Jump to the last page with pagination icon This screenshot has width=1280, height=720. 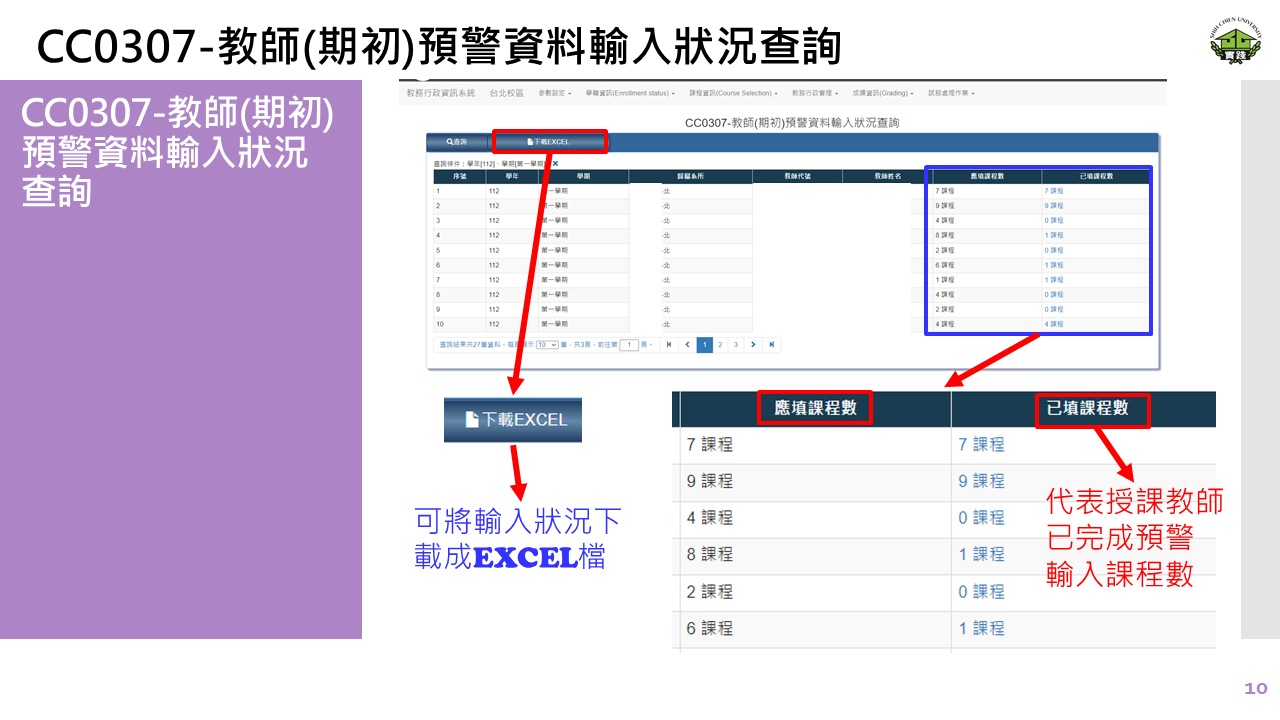[x=771, y=345]
